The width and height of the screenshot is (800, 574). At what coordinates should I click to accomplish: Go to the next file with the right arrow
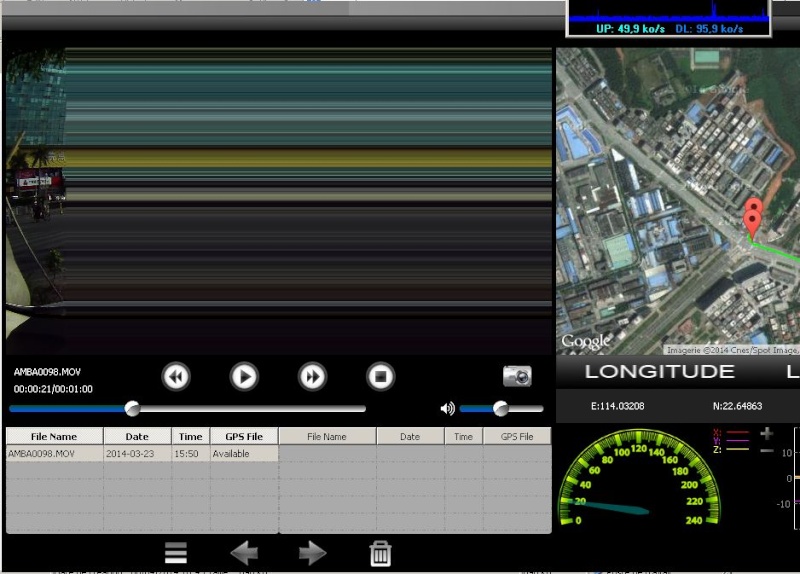click(312, 553)
